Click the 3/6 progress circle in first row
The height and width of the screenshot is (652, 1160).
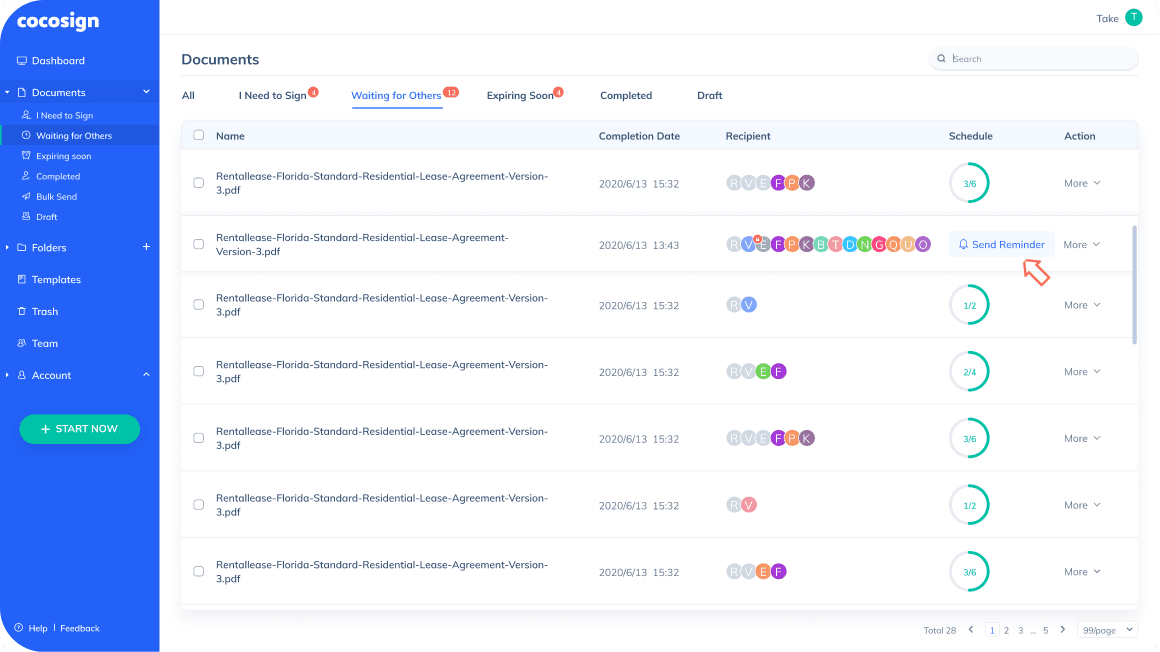[969, 183]
